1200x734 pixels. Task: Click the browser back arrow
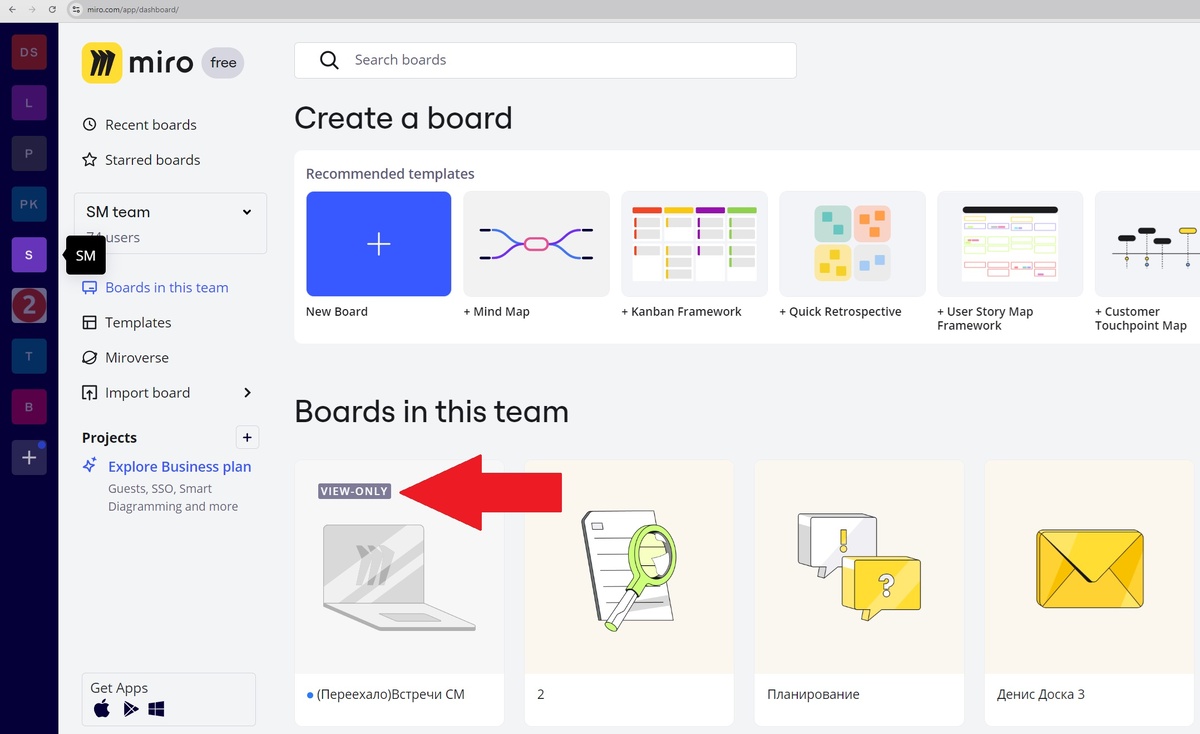10,9
